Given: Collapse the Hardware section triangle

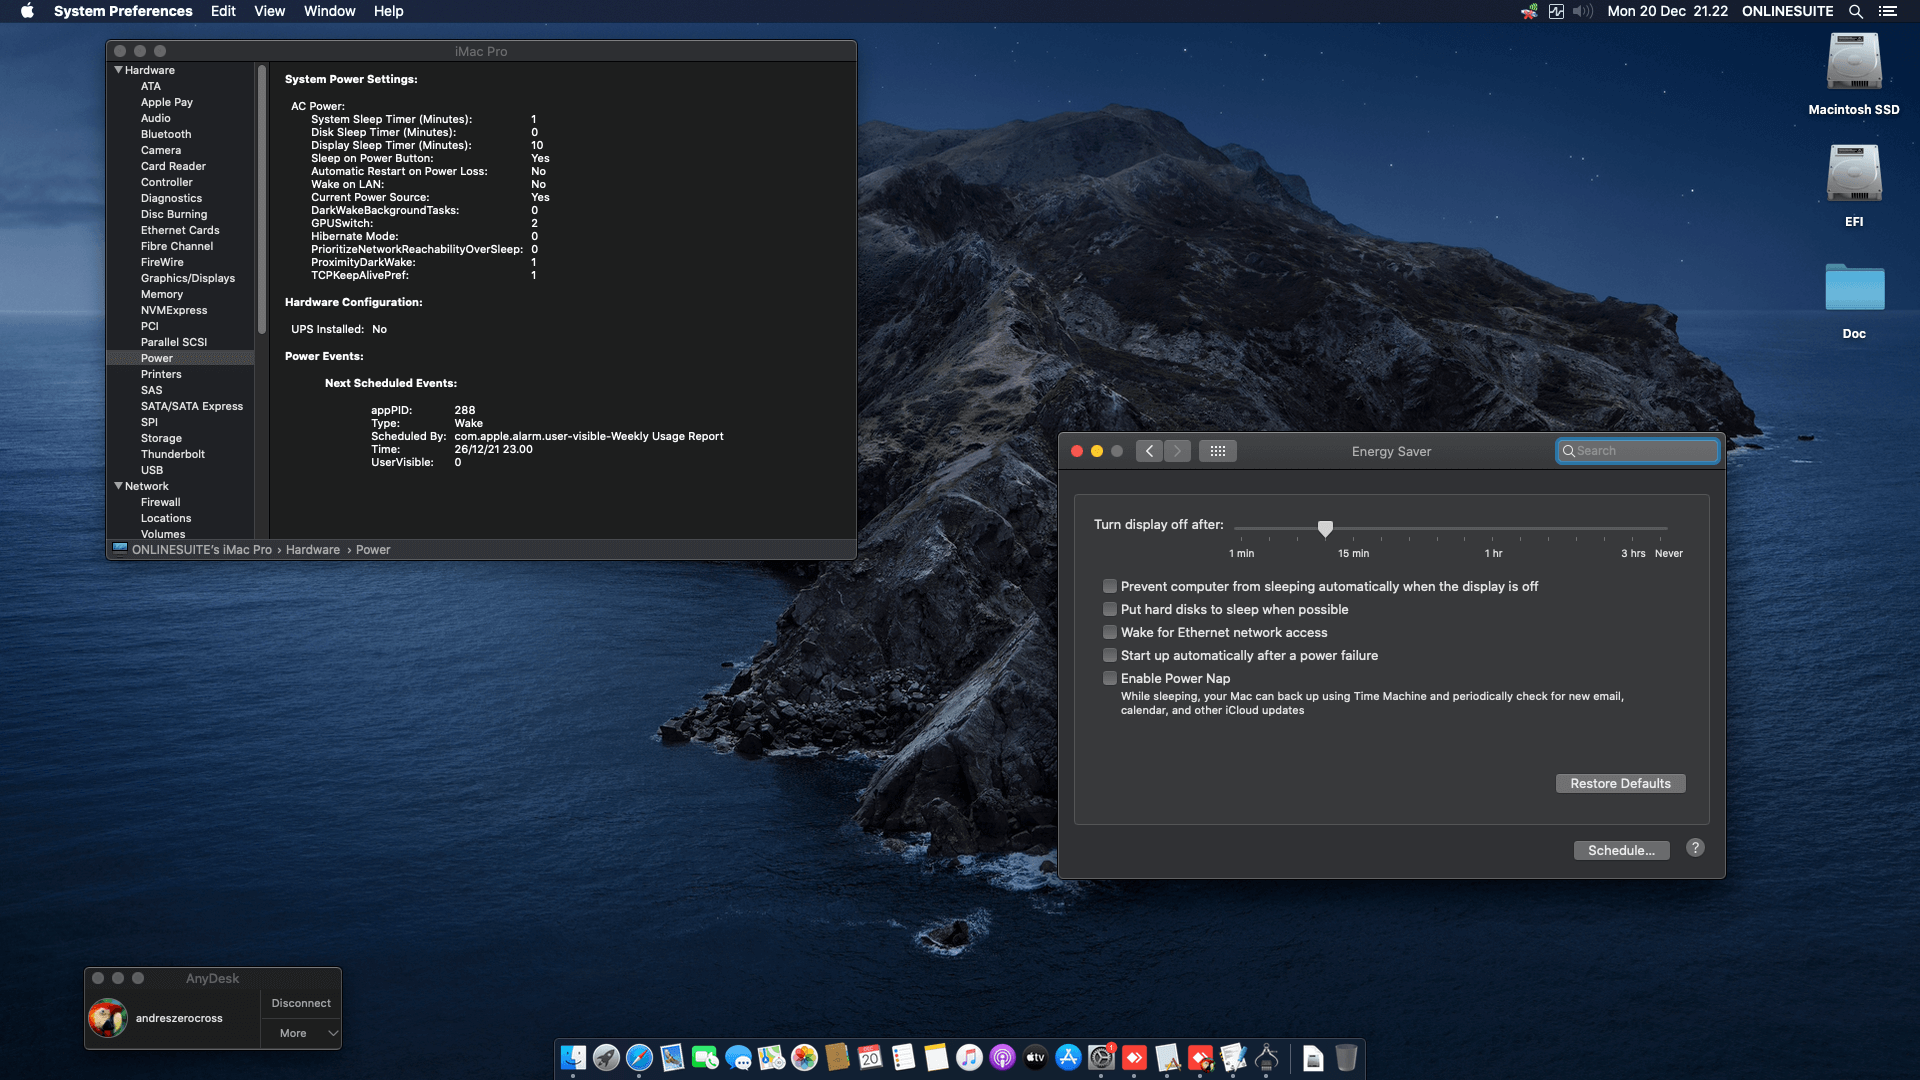Looking at the screenshot, I should click(x=118, y=70).
